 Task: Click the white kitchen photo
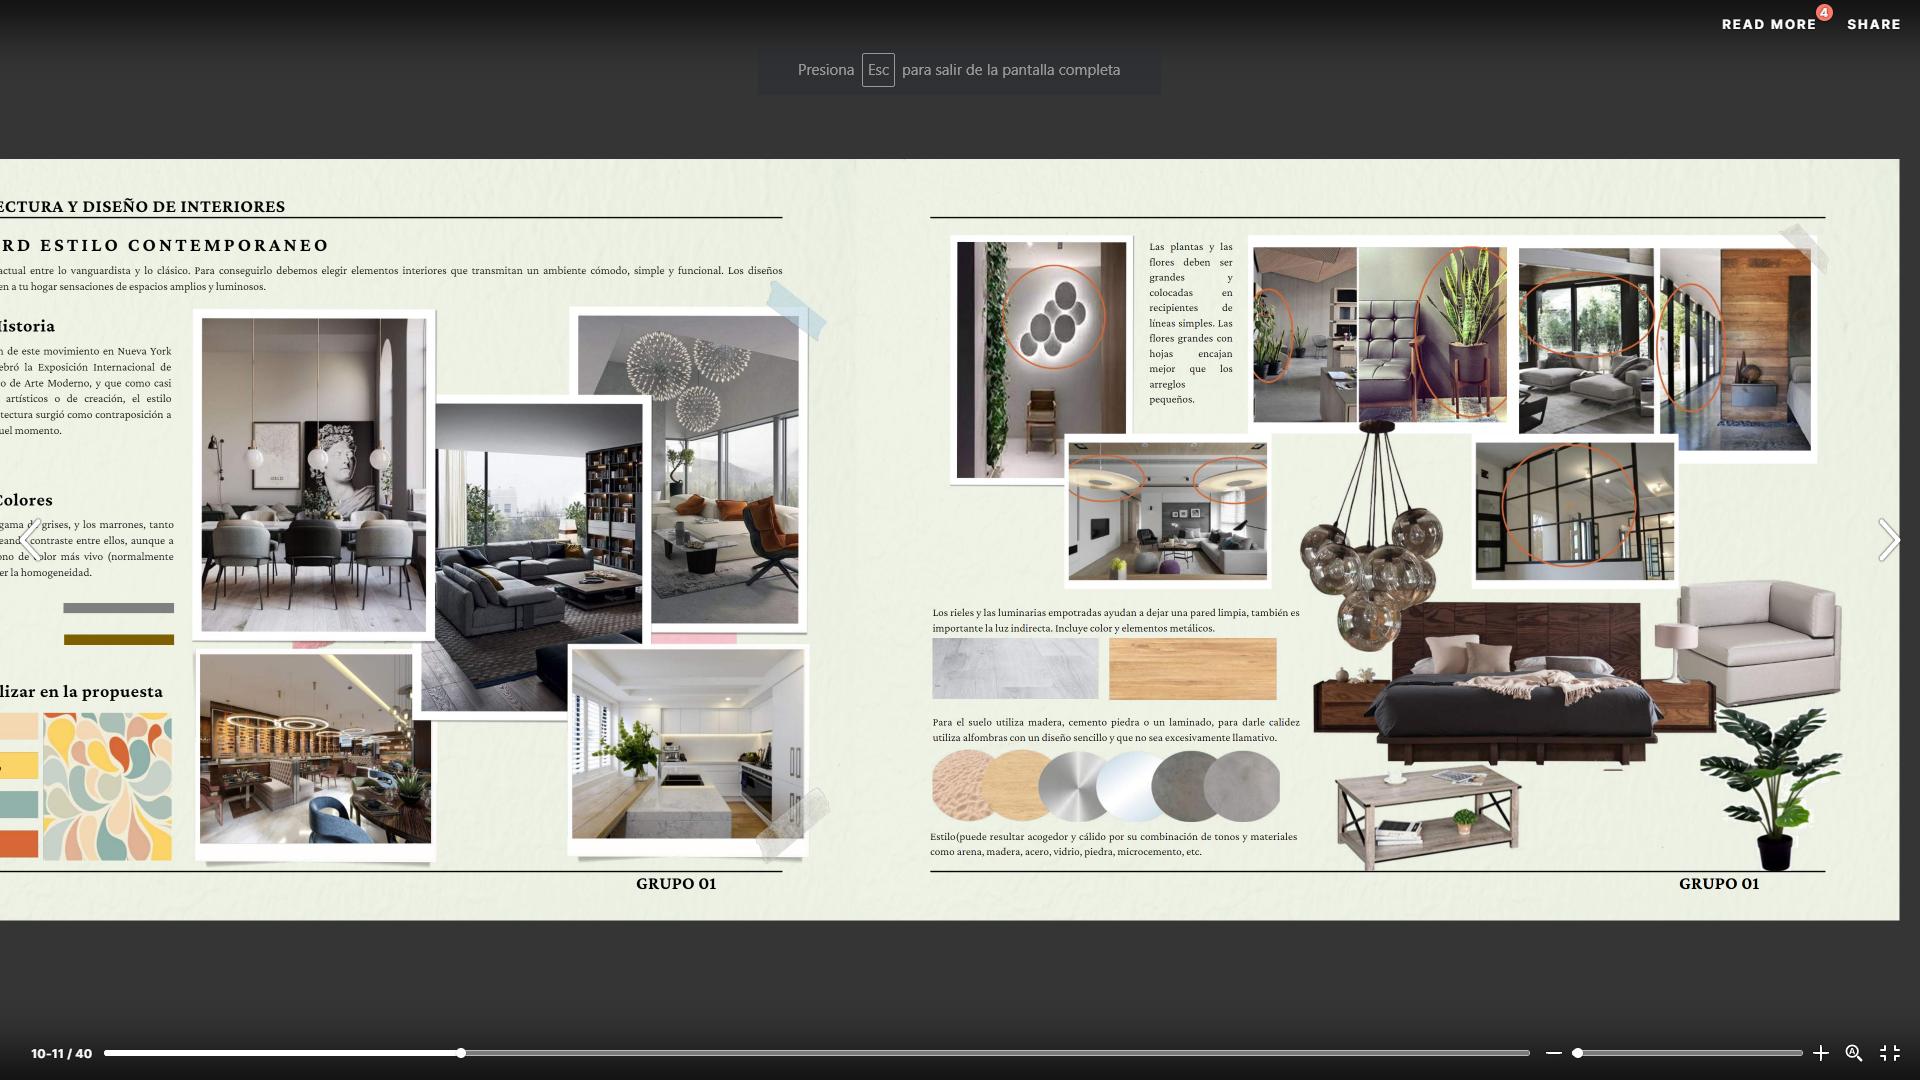pyautogui.click(x=687, y=744)
